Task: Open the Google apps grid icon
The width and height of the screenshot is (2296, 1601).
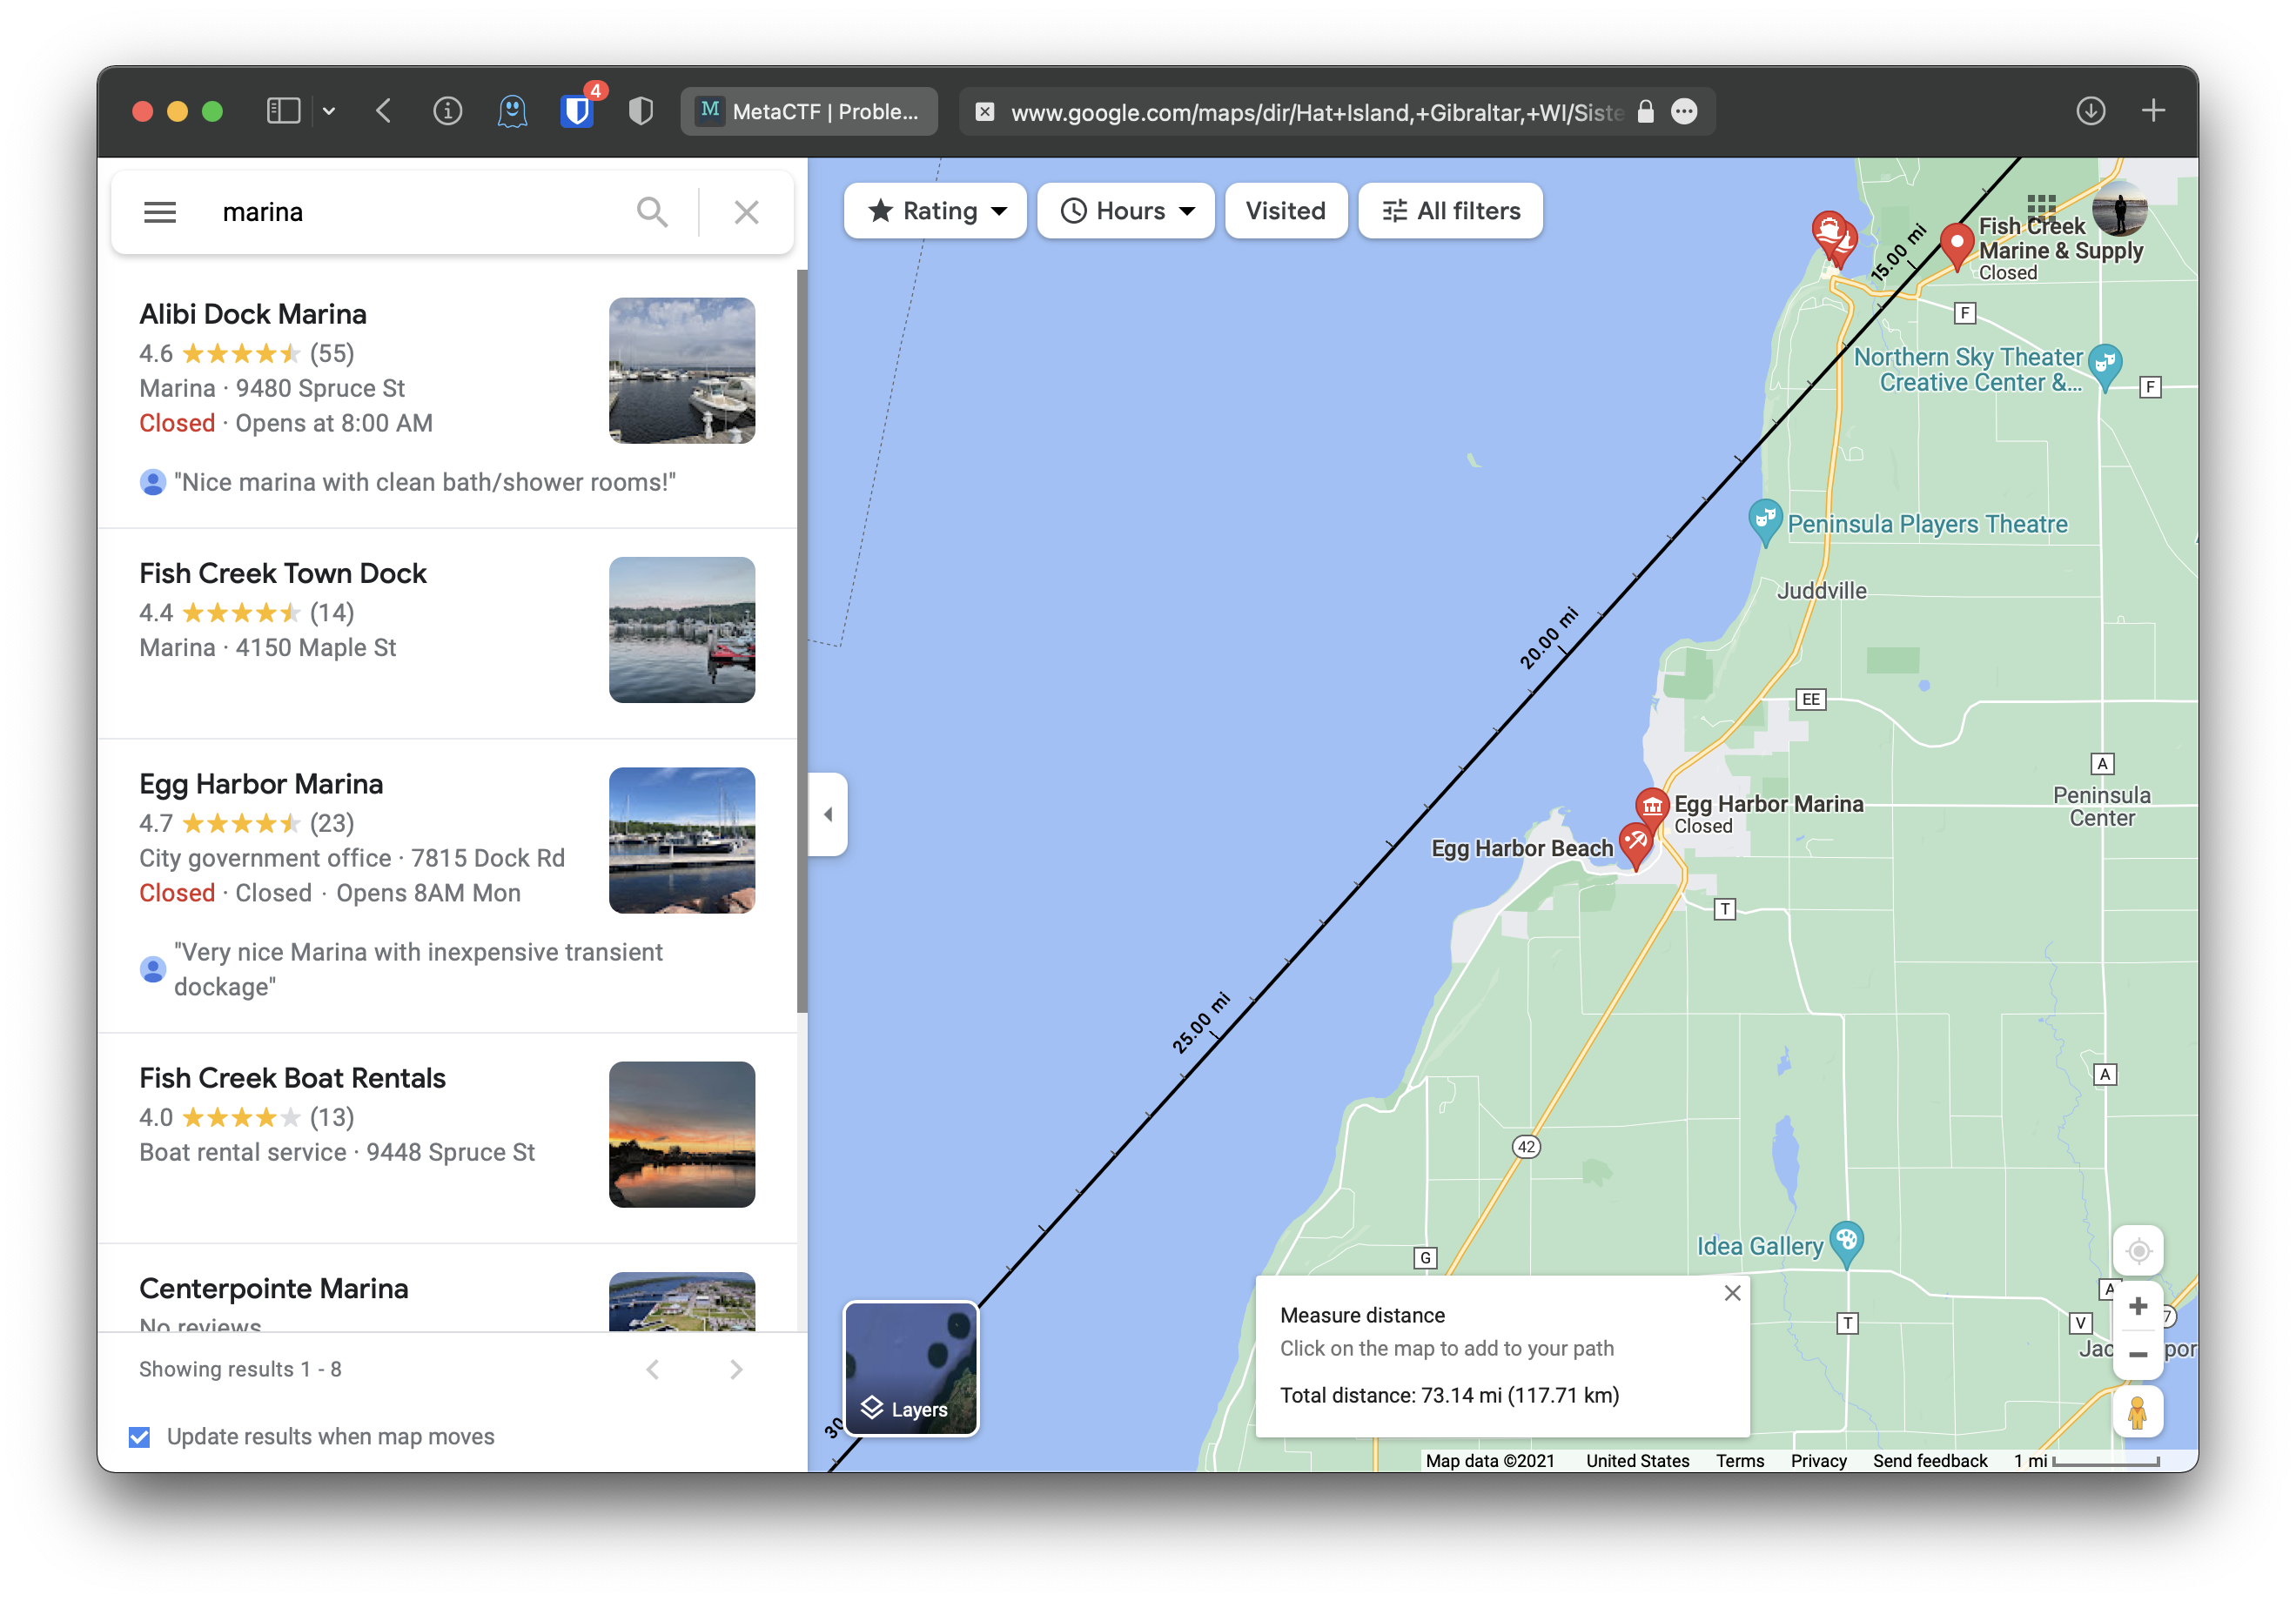Action: click(x=2041, y=208)
